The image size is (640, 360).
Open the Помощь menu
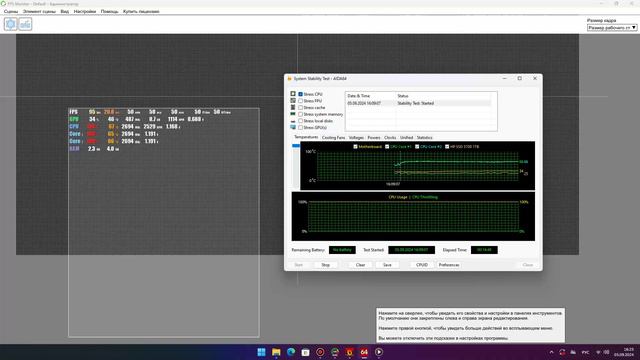(x=109, y=11)
